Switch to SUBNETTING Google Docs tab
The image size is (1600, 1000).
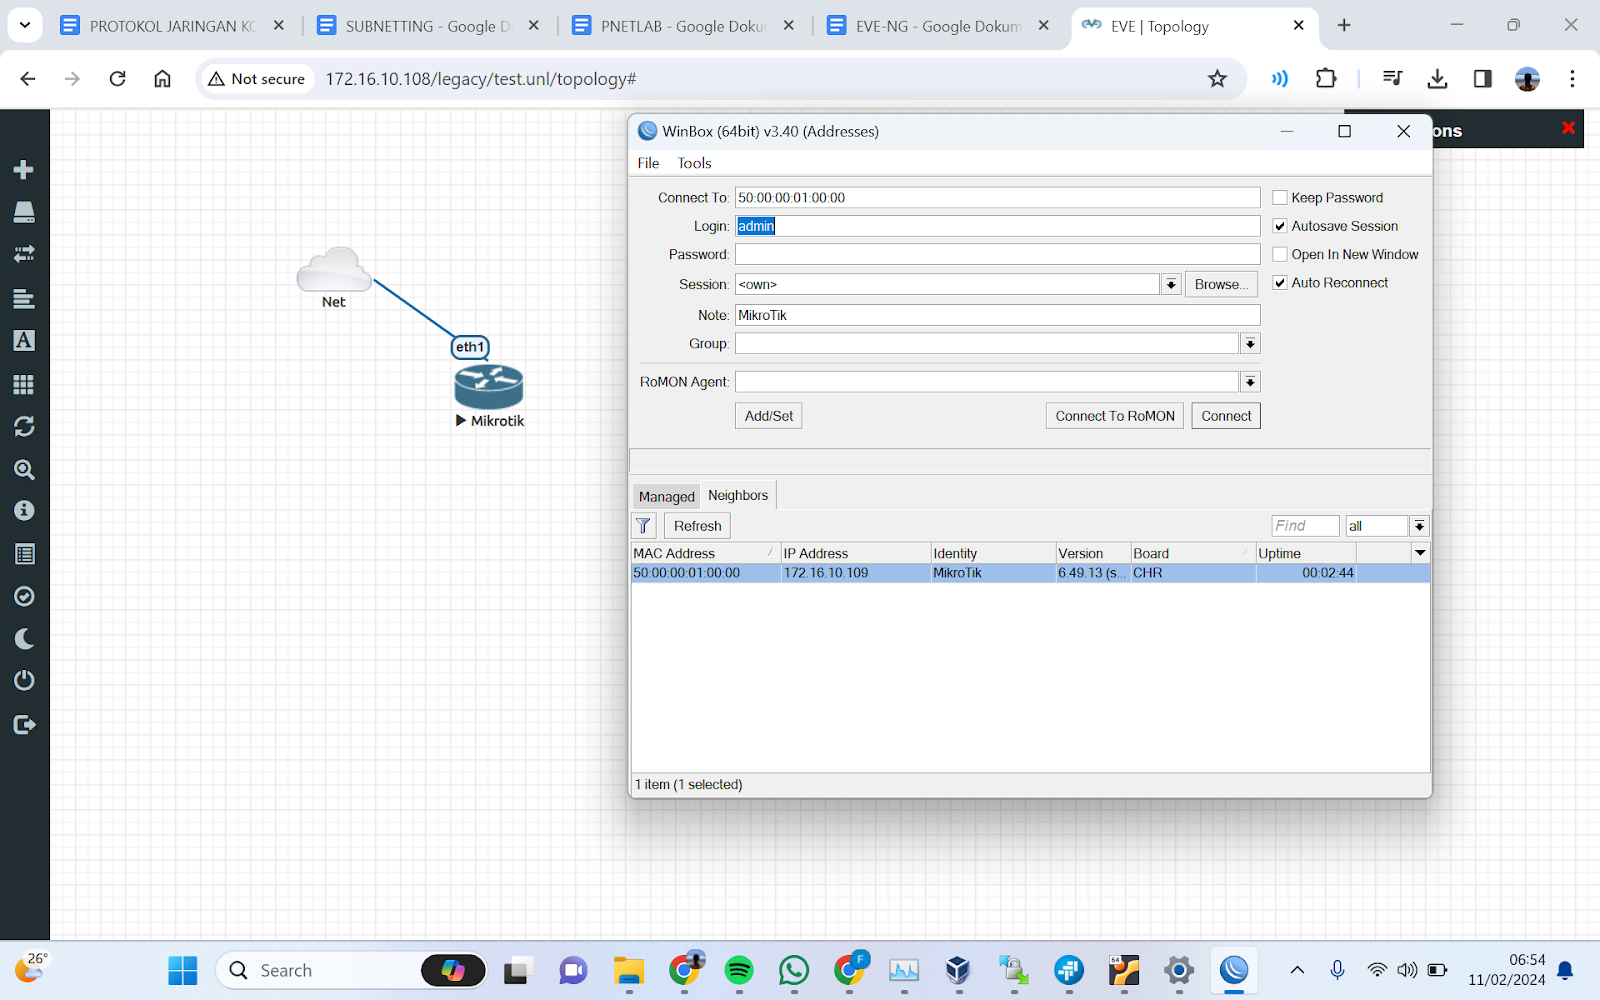tap(428, 26)
